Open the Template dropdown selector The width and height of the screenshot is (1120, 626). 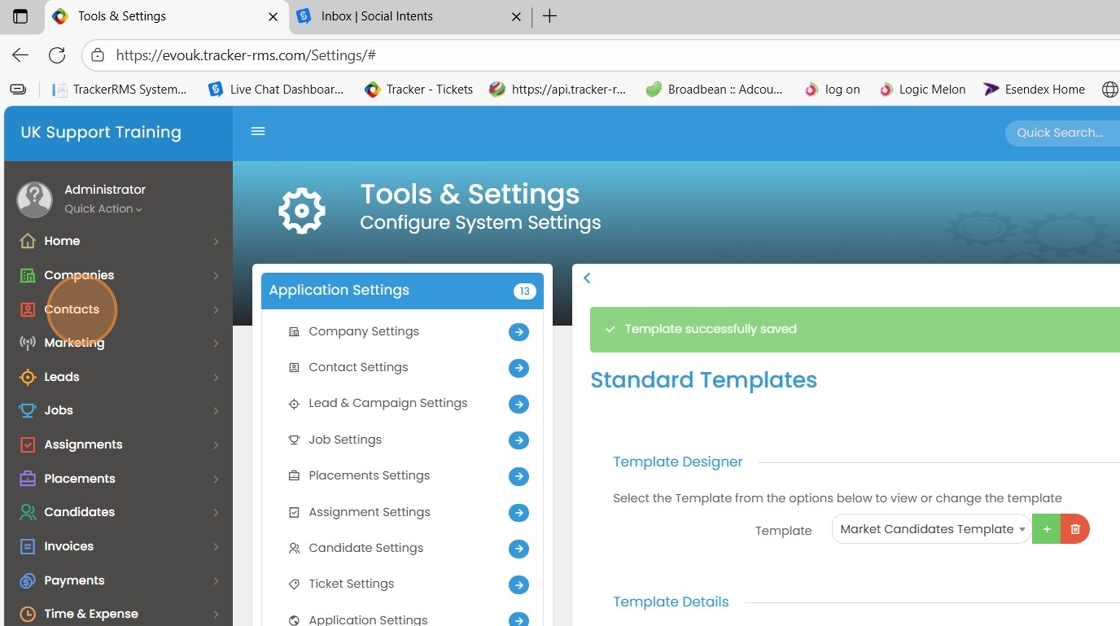pos(931,529)
